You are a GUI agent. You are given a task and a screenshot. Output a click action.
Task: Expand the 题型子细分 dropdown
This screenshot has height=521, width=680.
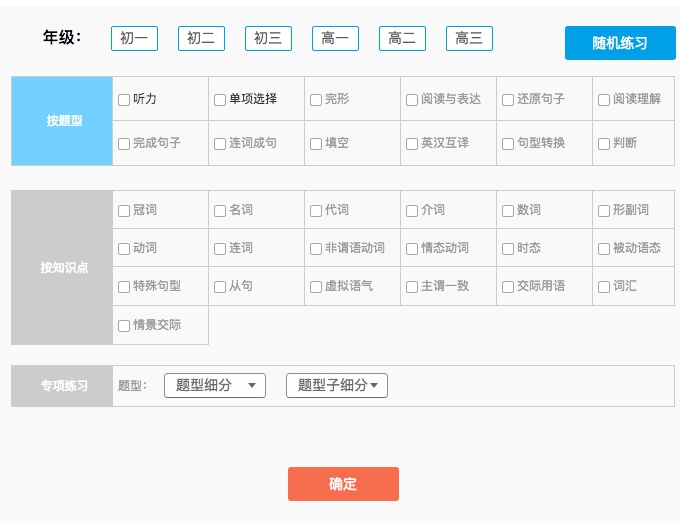[337, 386]
